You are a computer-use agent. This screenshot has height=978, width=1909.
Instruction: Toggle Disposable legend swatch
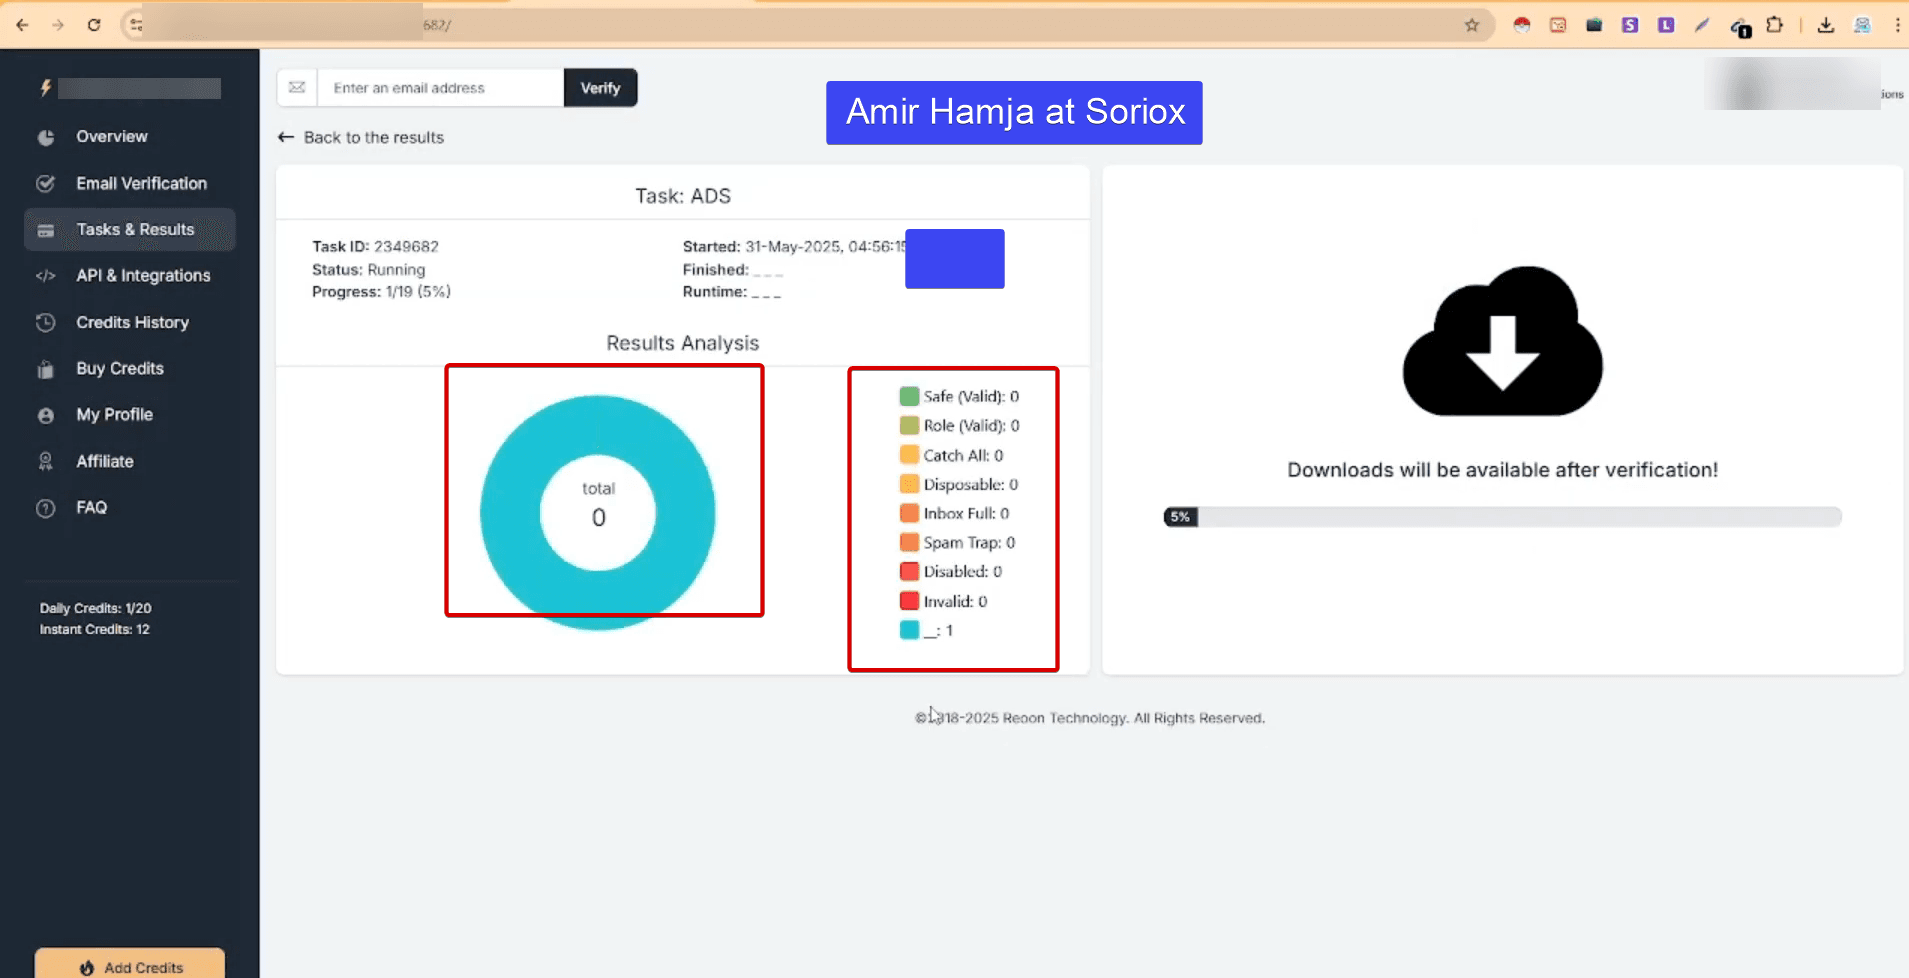click(x=909, y=484)
